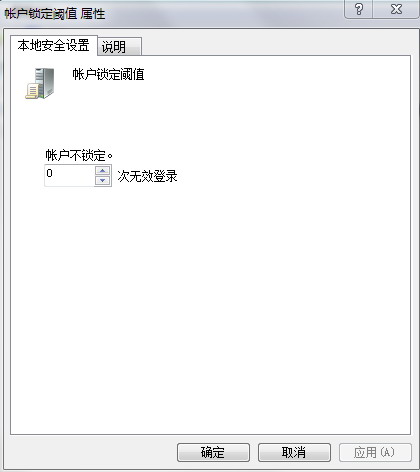Click the 帐户锁定阈值 heading beside the icon
The image size is (420, 472).
tap(108, 74)
